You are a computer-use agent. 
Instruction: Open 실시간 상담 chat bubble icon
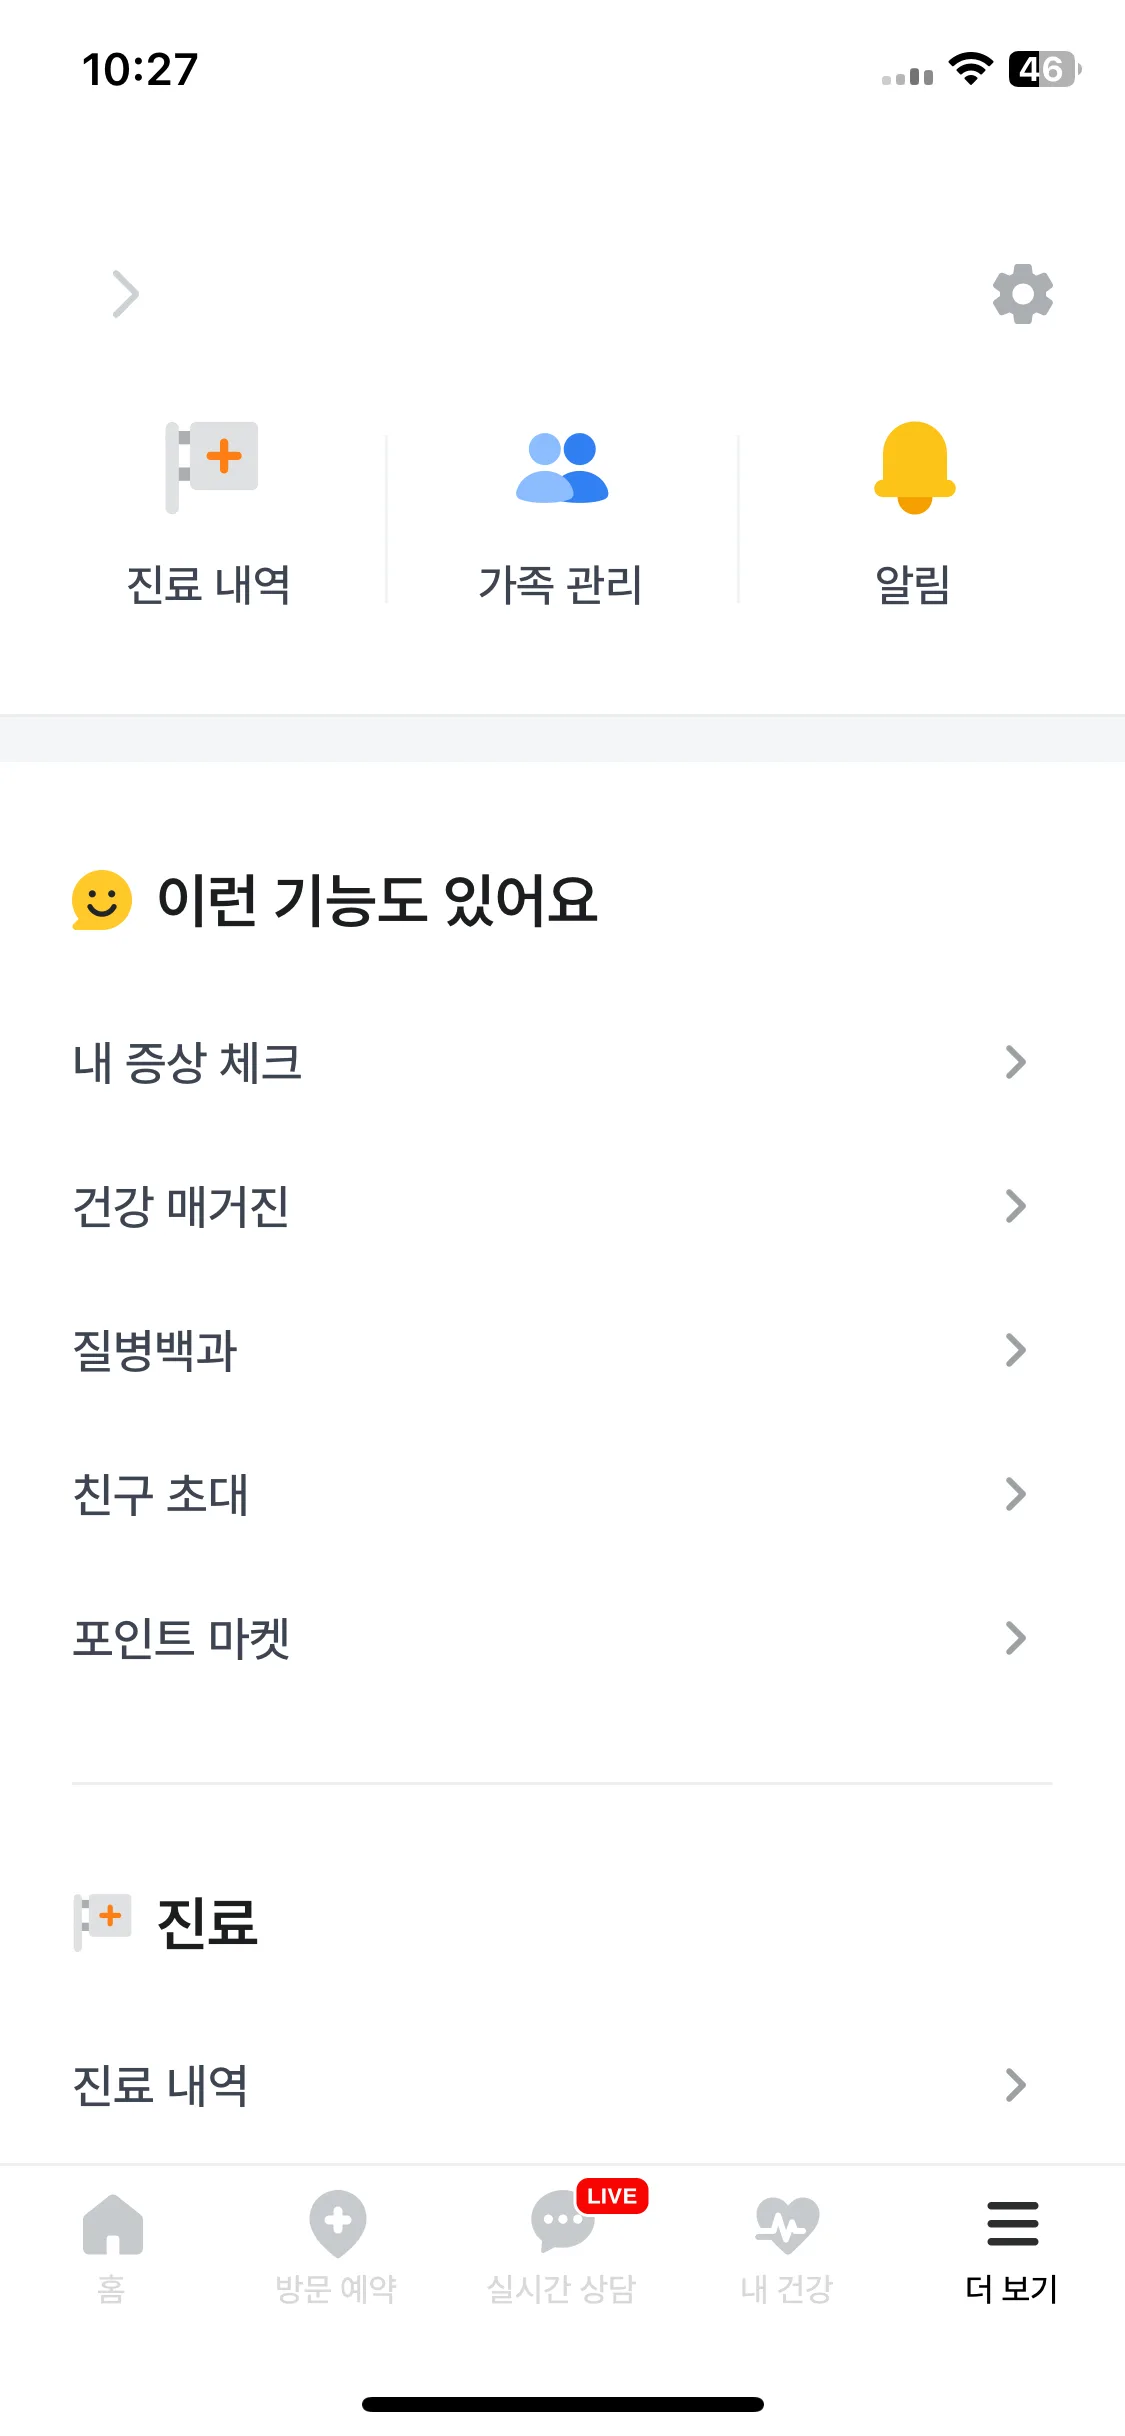[x=562, y=2222]
